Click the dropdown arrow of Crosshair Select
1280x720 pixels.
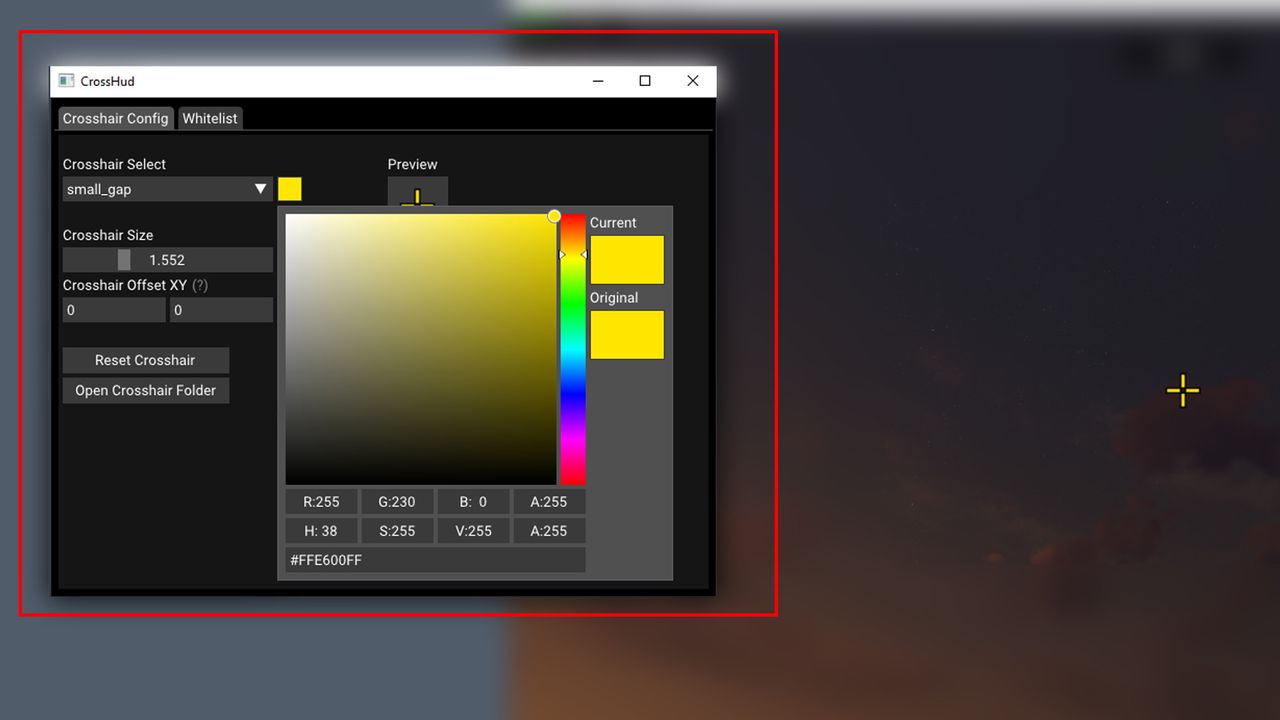pos(261,189)
